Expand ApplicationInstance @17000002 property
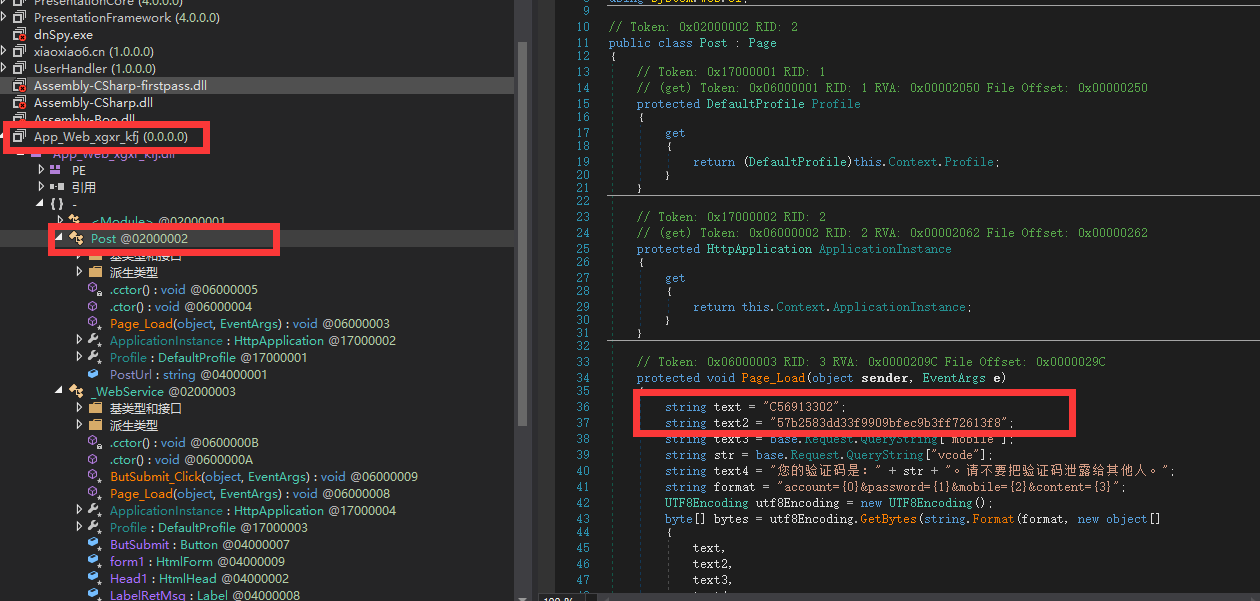 [79, 341]
